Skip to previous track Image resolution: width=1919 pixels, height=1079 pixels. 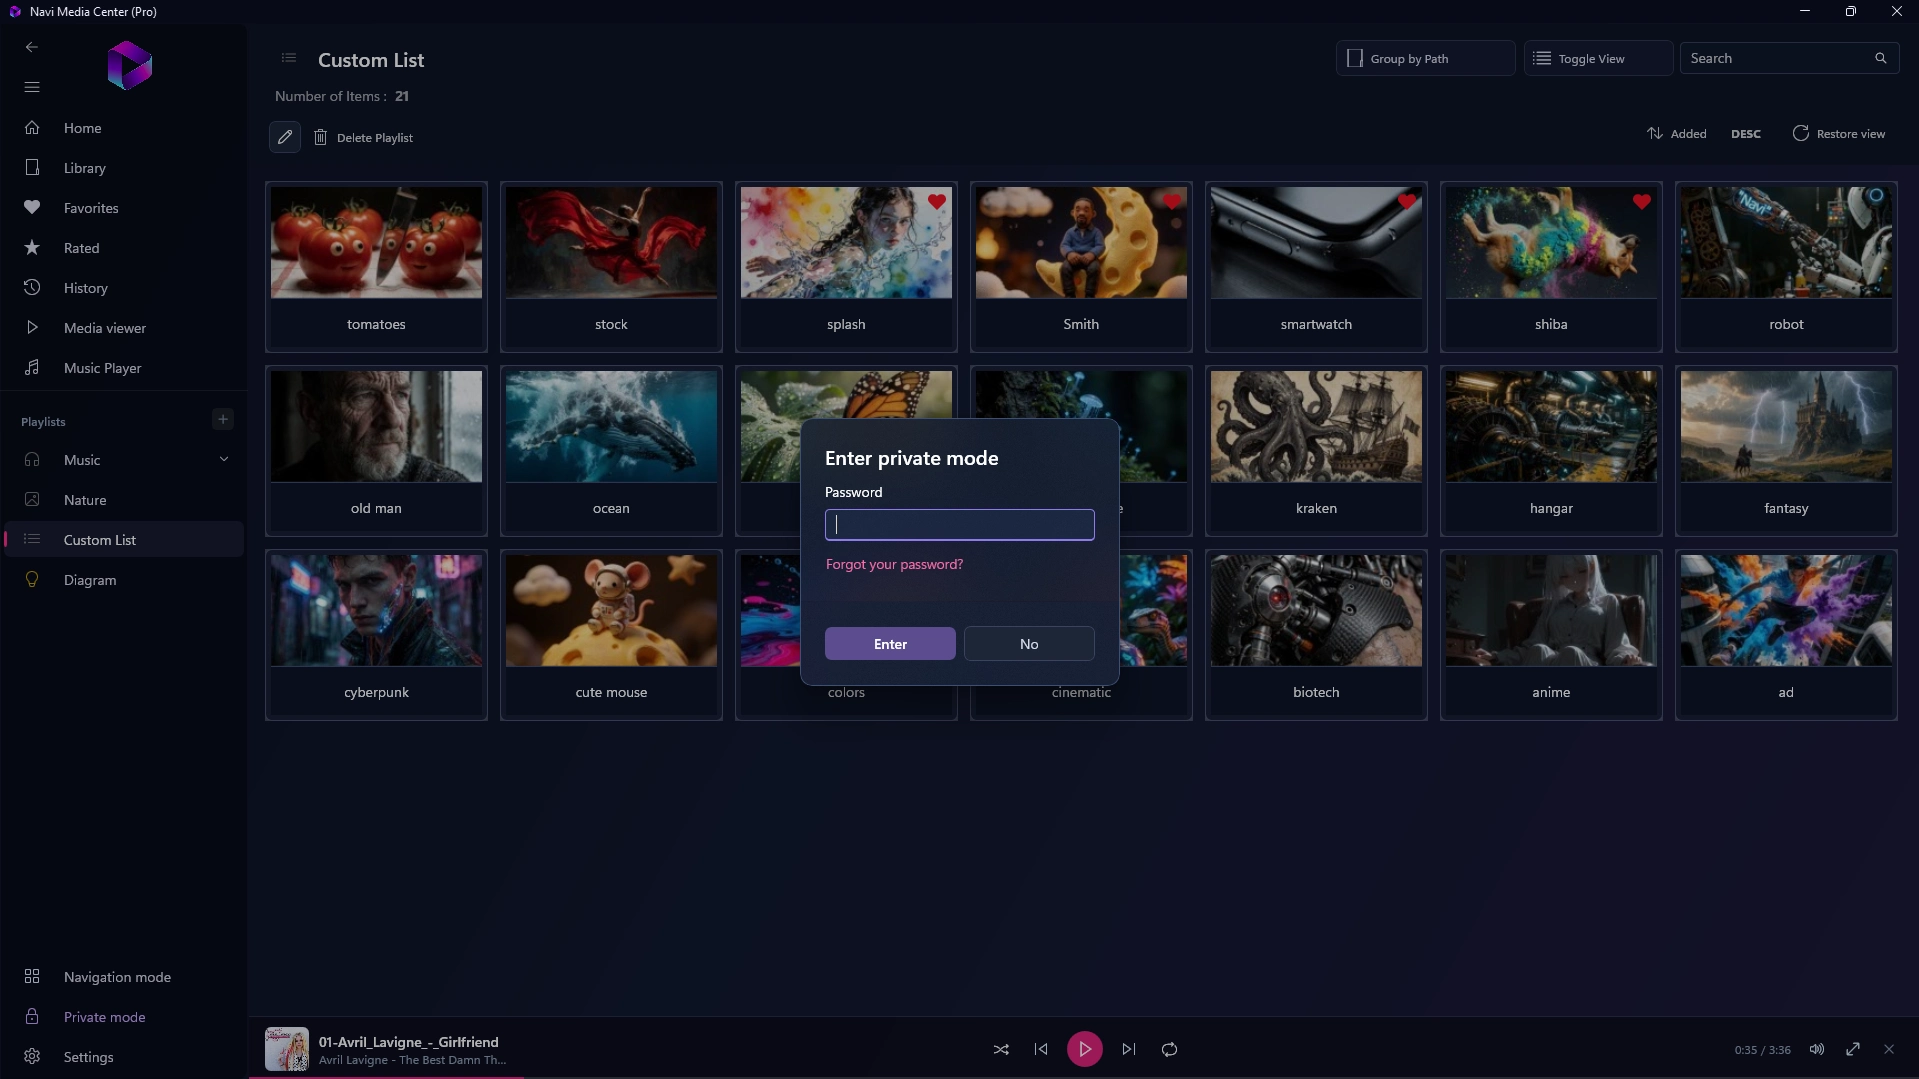click(x=1041, y=1049)
